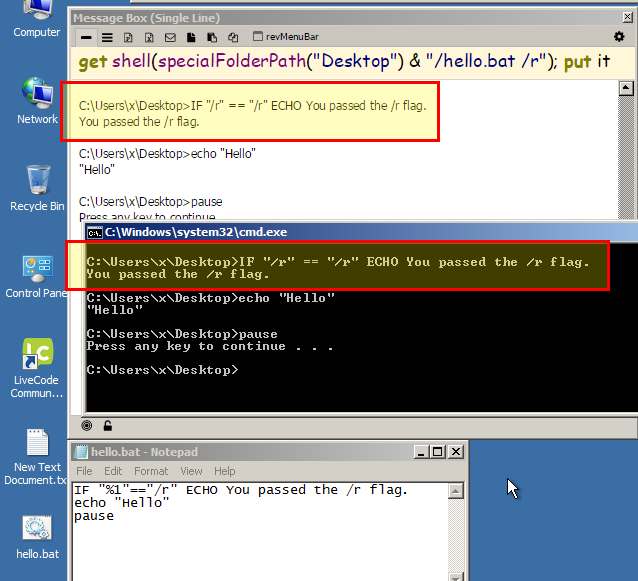Open the File menu in Notepad
The image size is (638, 581).
coord(84,471)
